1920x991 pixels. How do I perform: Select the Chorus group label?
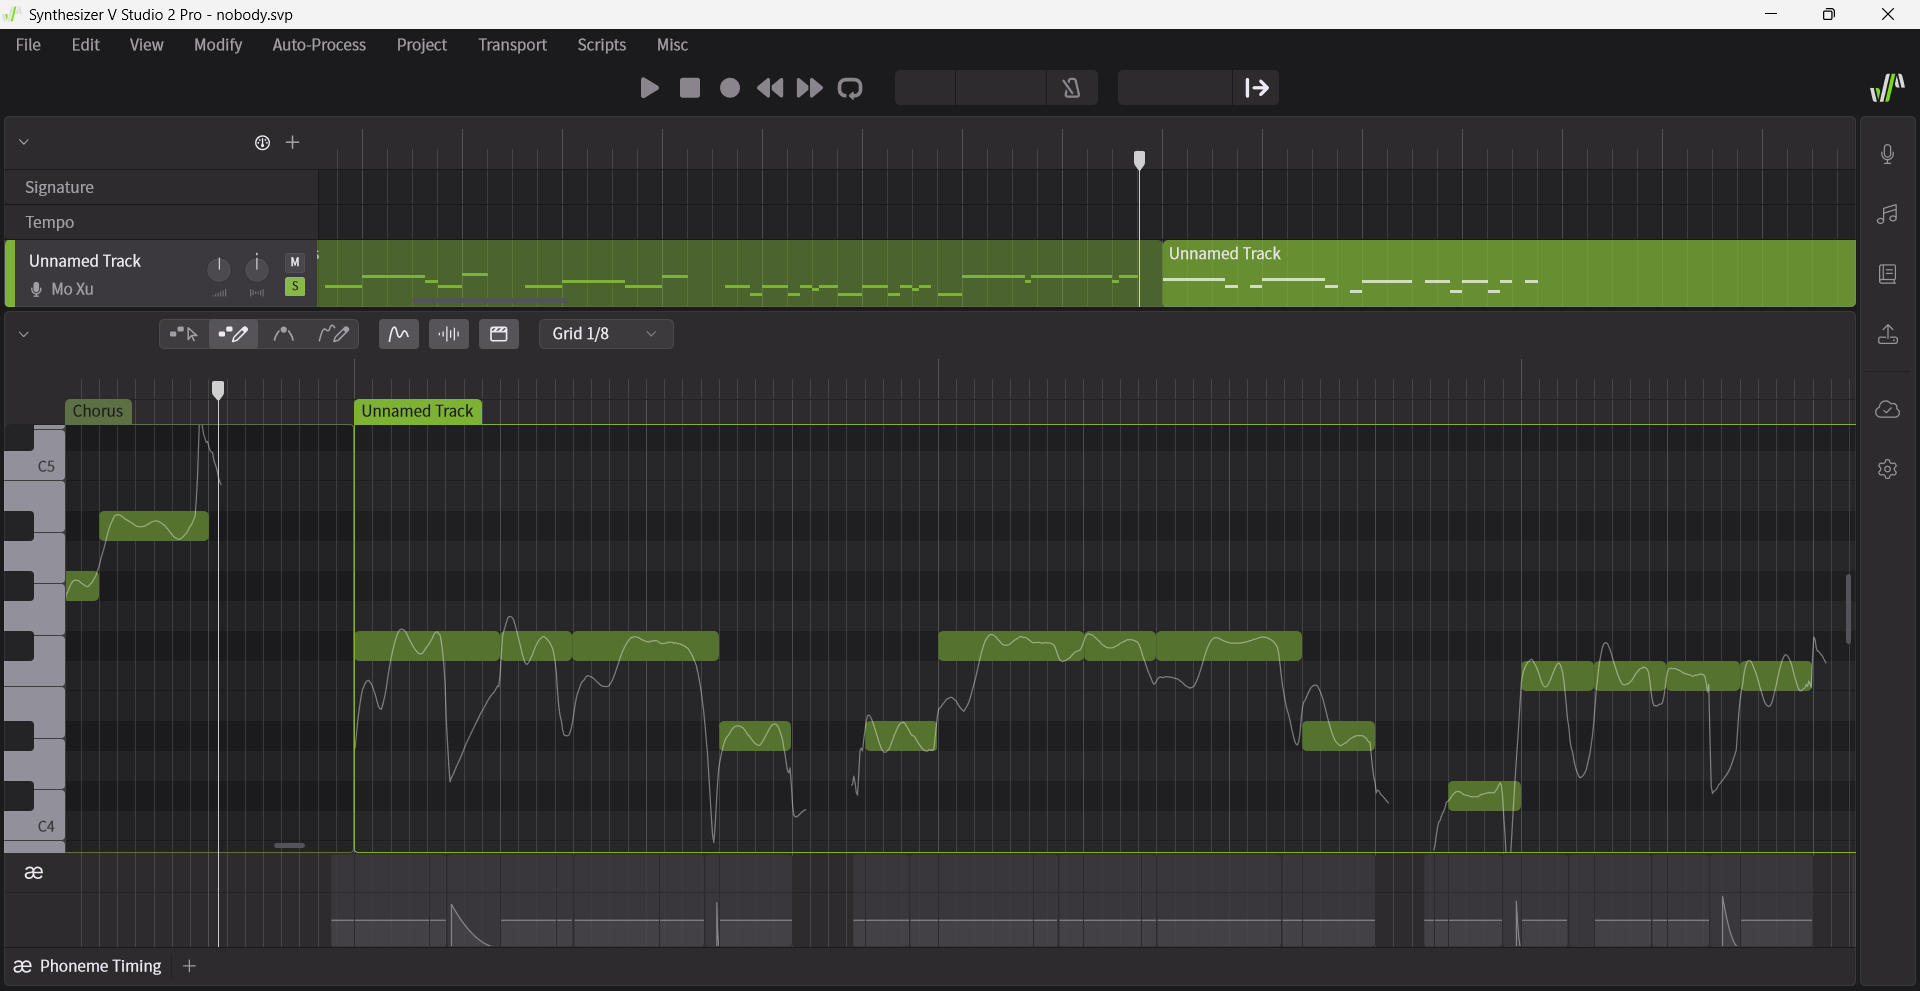click(x=98, y=411)
